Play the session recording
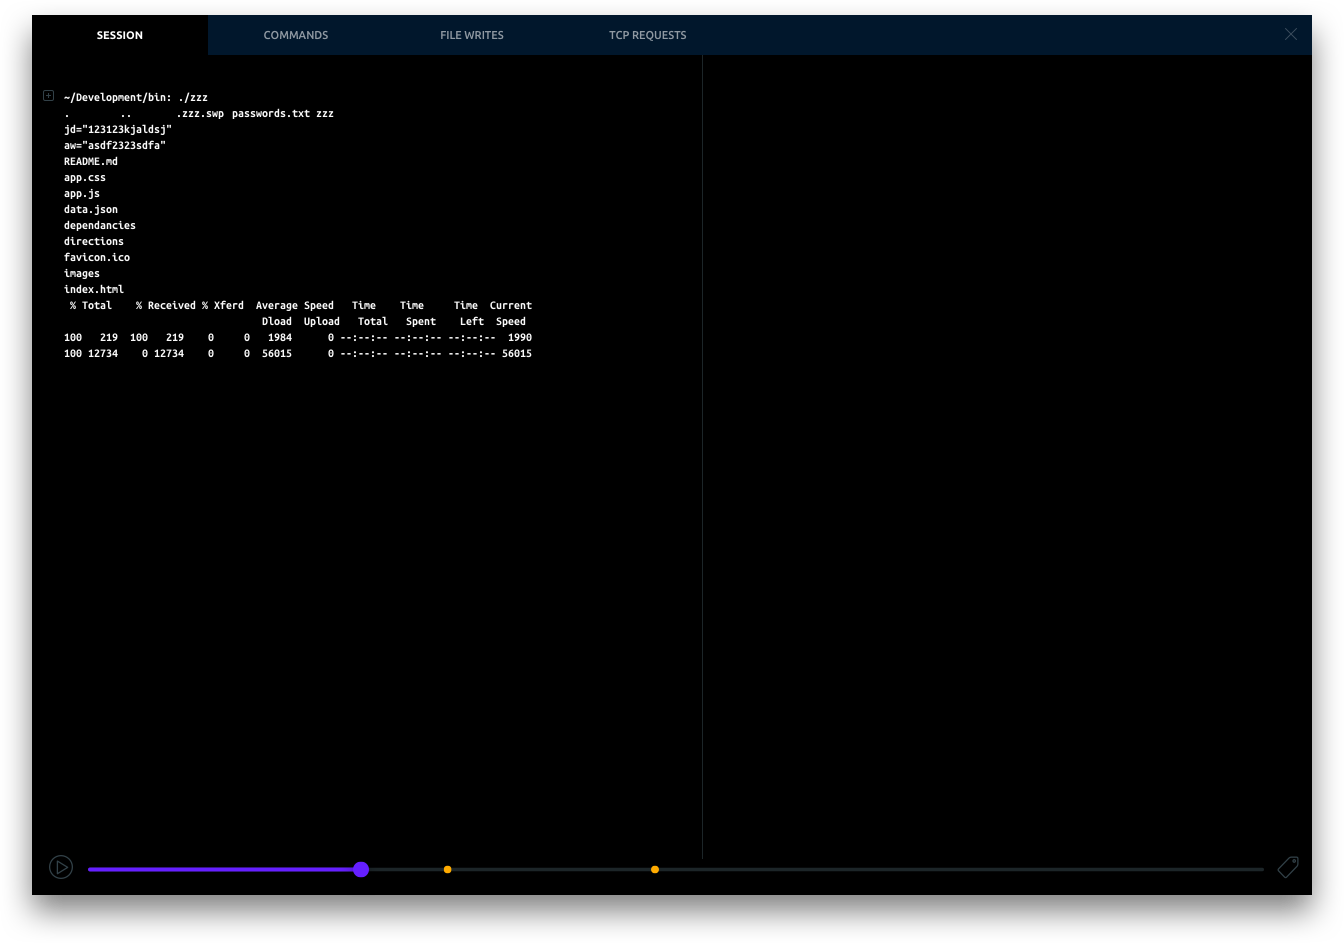 61,867
